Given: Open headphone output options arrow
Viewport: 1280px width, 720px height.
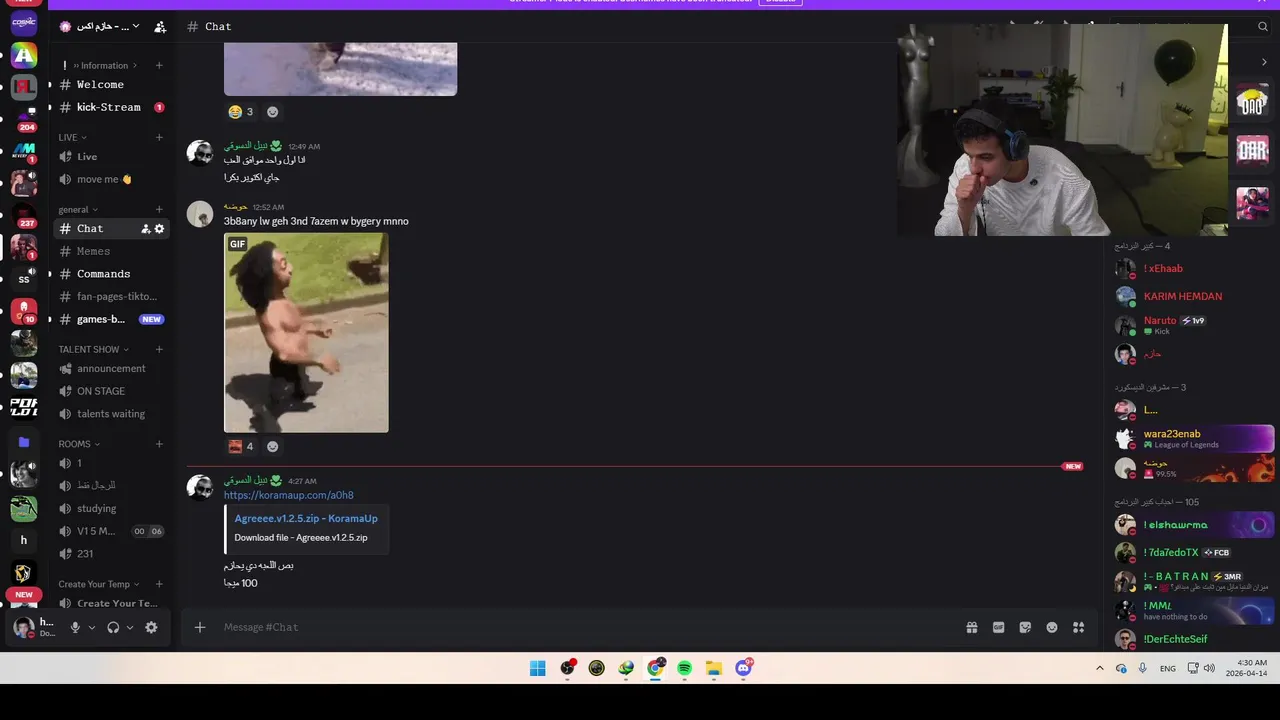Looking at the screenshot, I should pyautogui.click(x=130, y=628).
